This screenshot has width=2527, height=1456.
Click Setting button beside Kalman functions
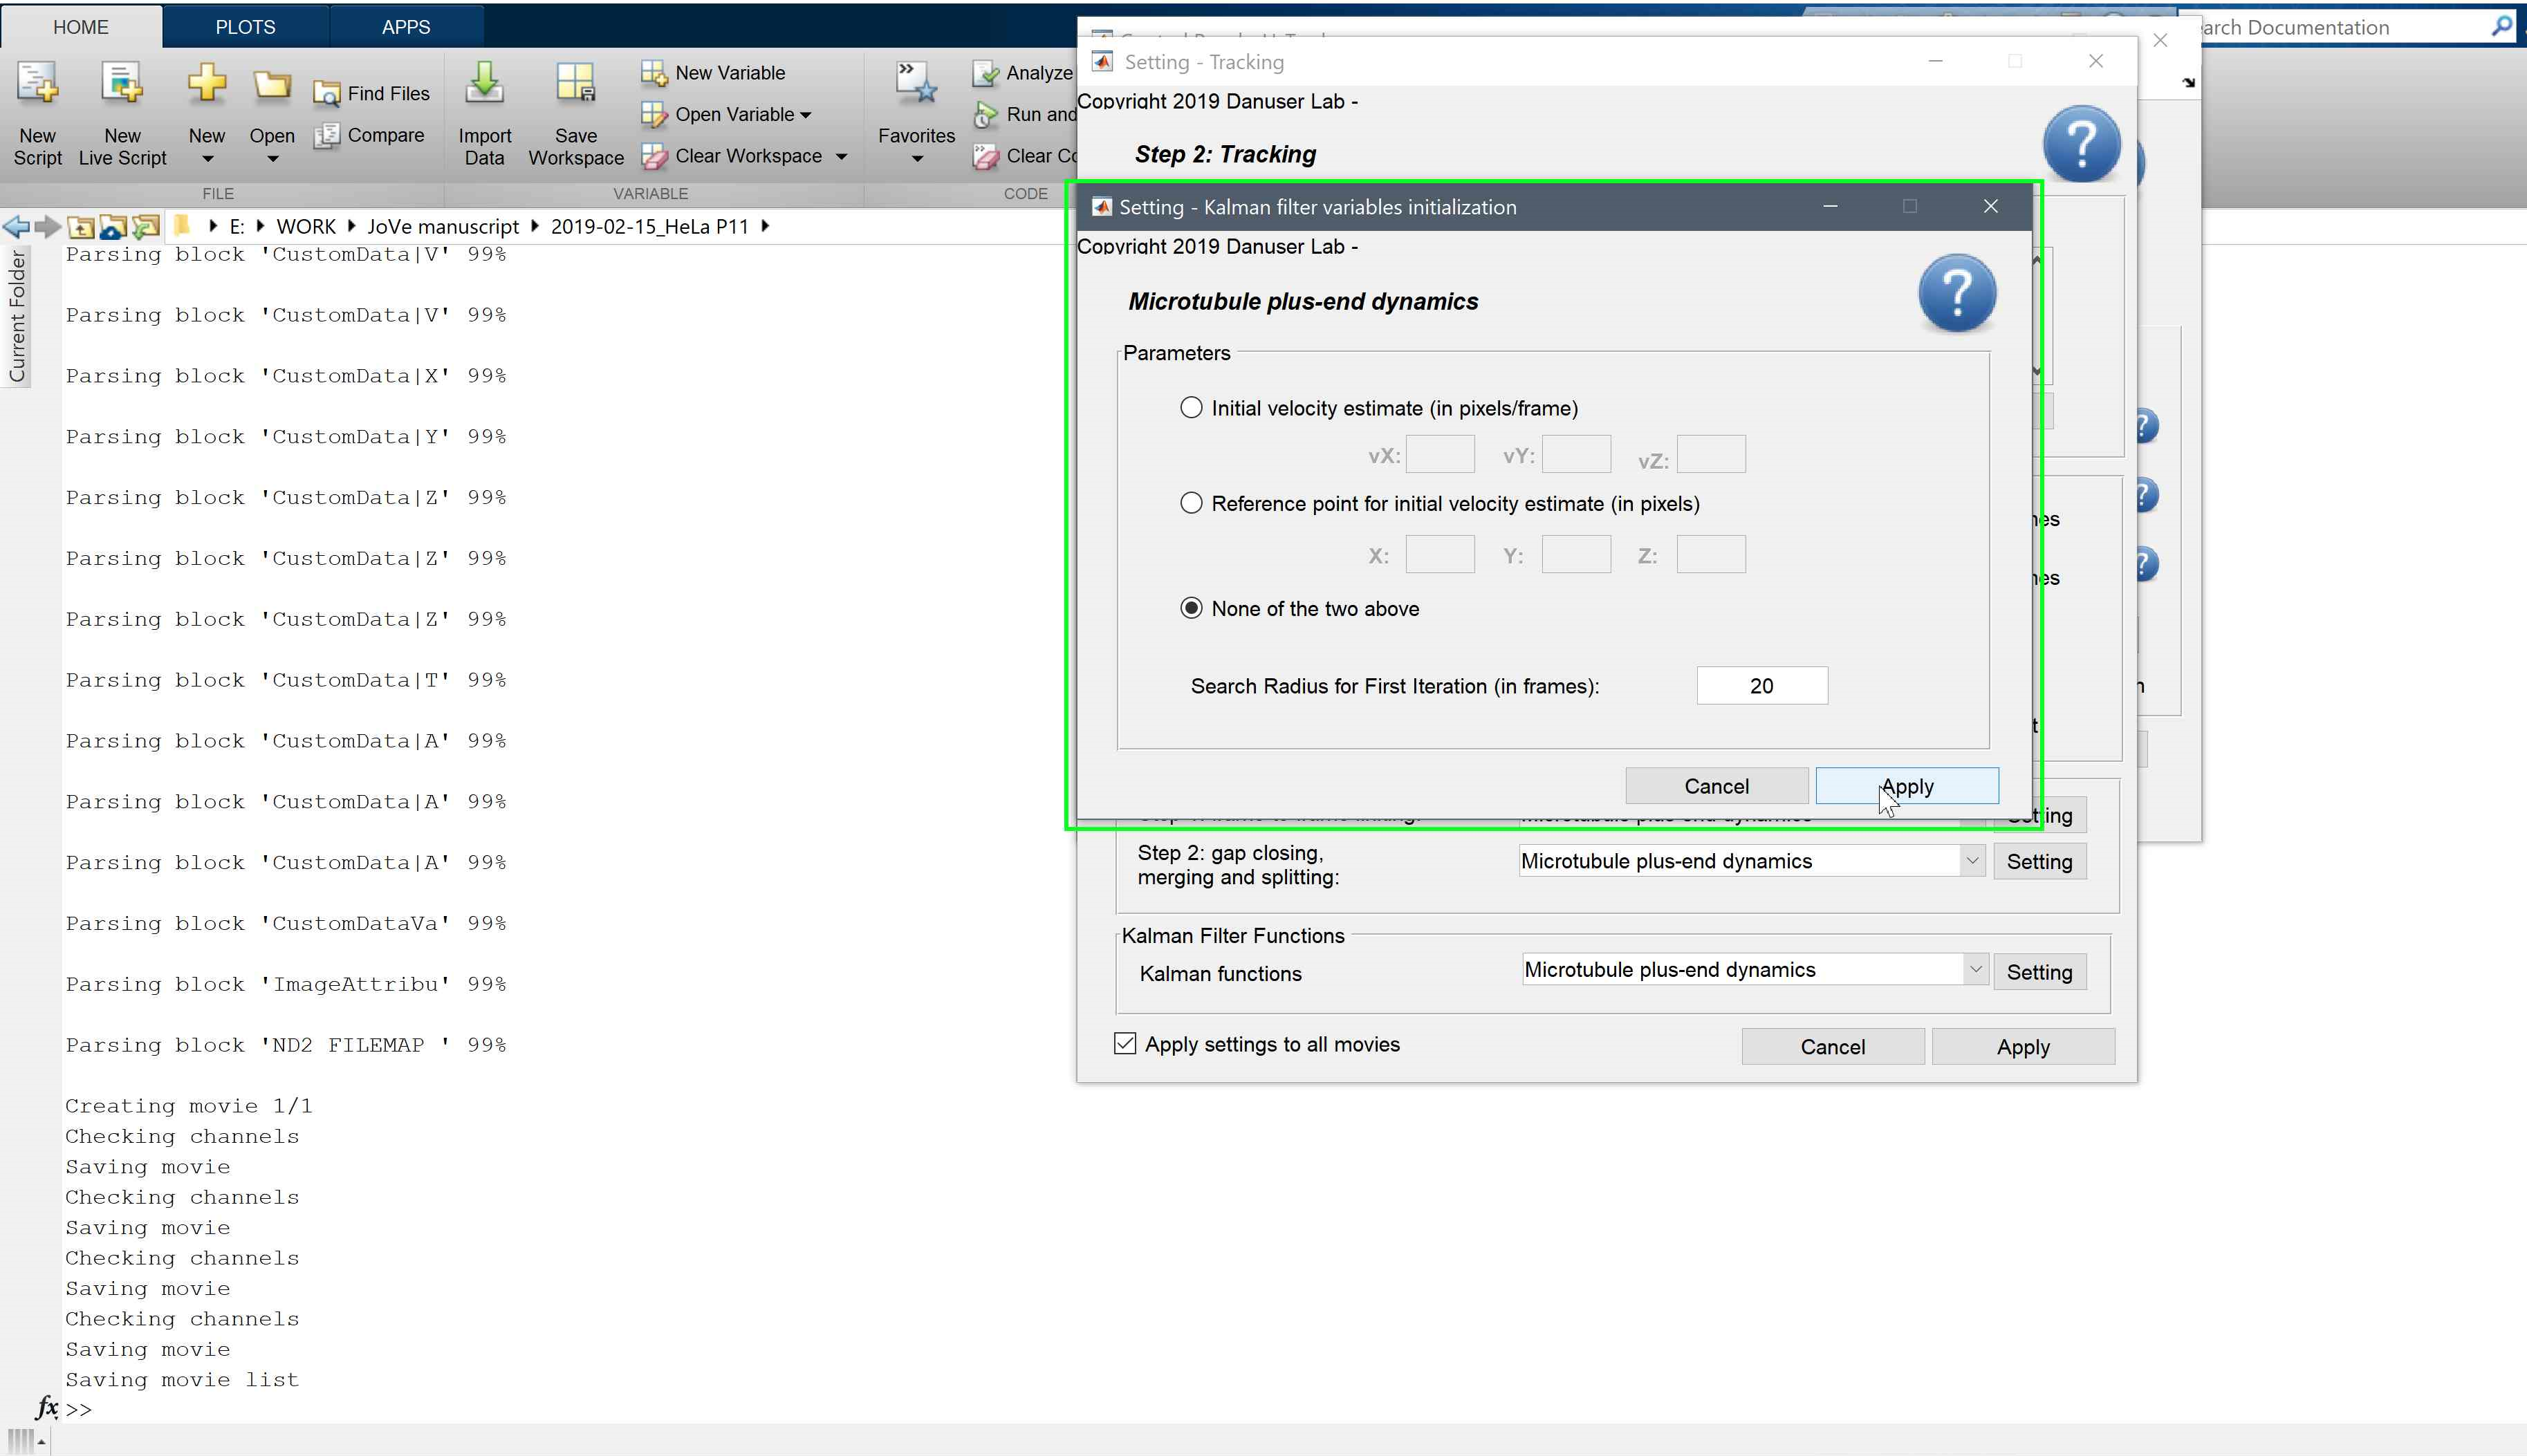[x=2039, y=972]
